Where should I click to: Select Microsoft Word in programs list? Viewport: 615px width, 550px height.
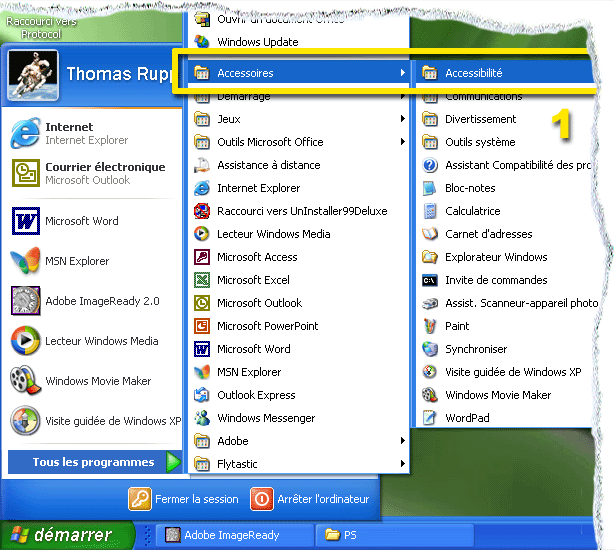[x=299, y=349]
